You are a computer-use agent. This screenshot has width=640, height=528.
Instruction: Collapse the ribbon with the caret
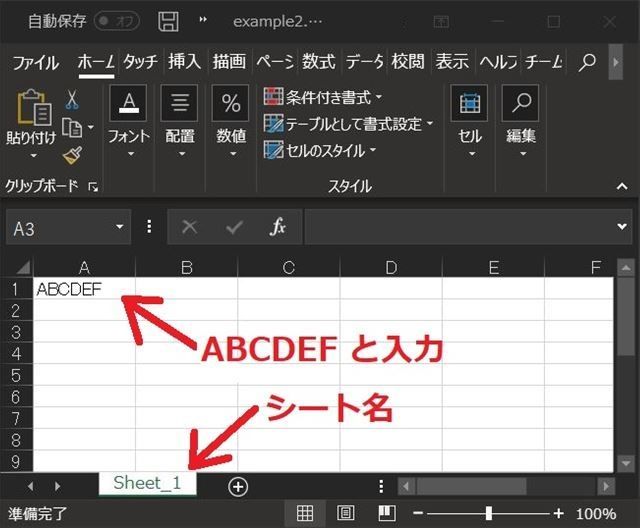click(622, 186)
